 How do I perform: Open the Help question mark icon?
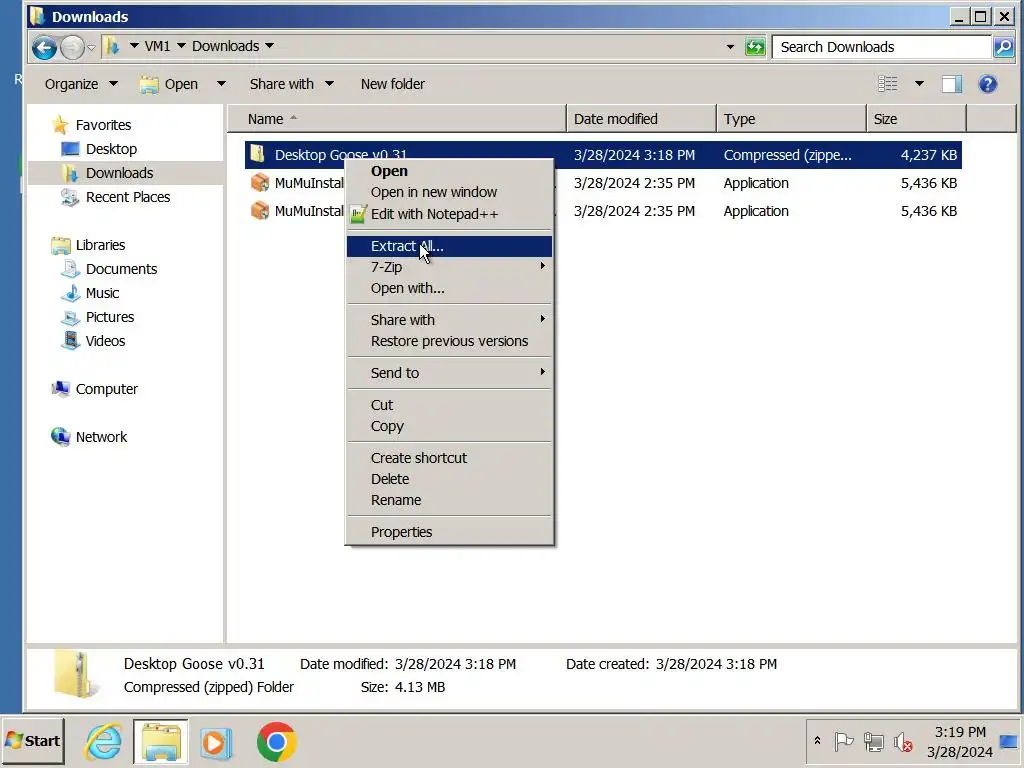[987, 84]
